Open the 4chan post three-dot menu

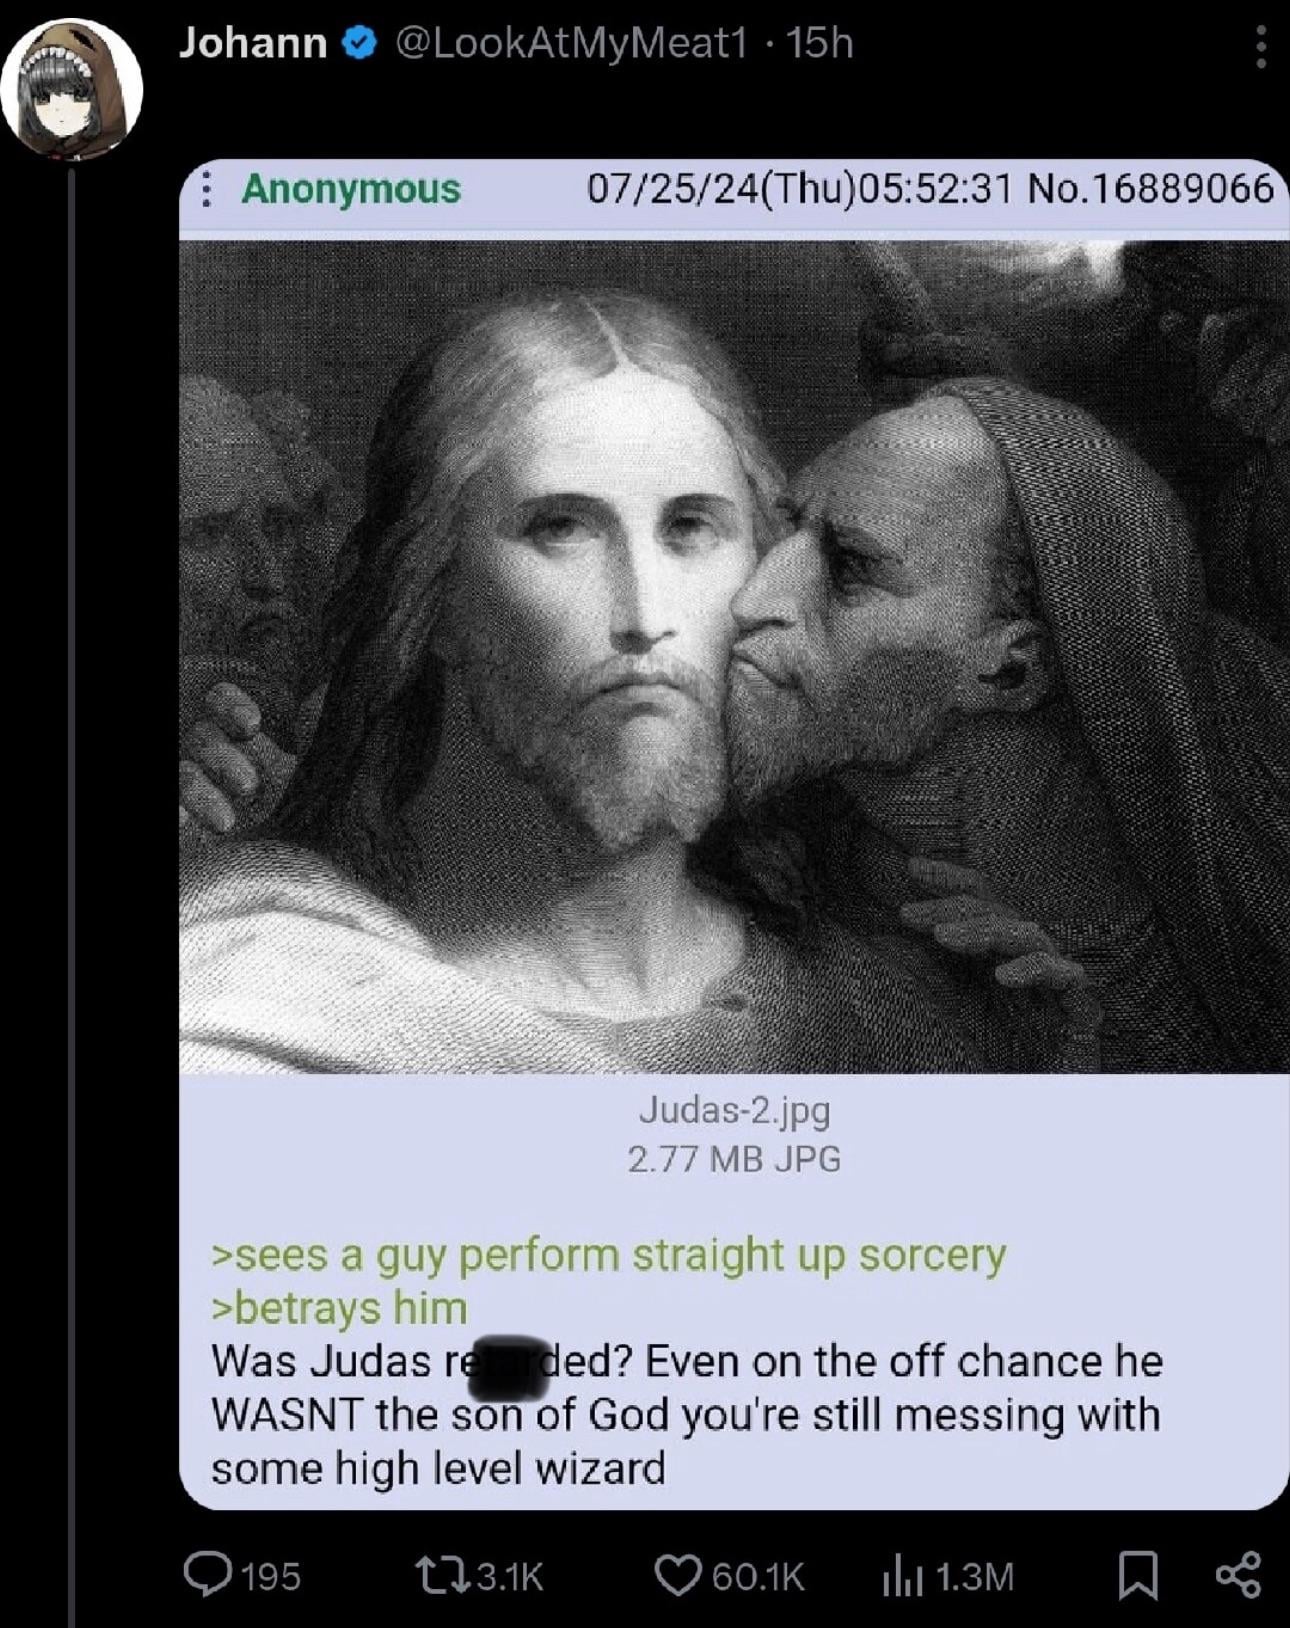point(205,188)
